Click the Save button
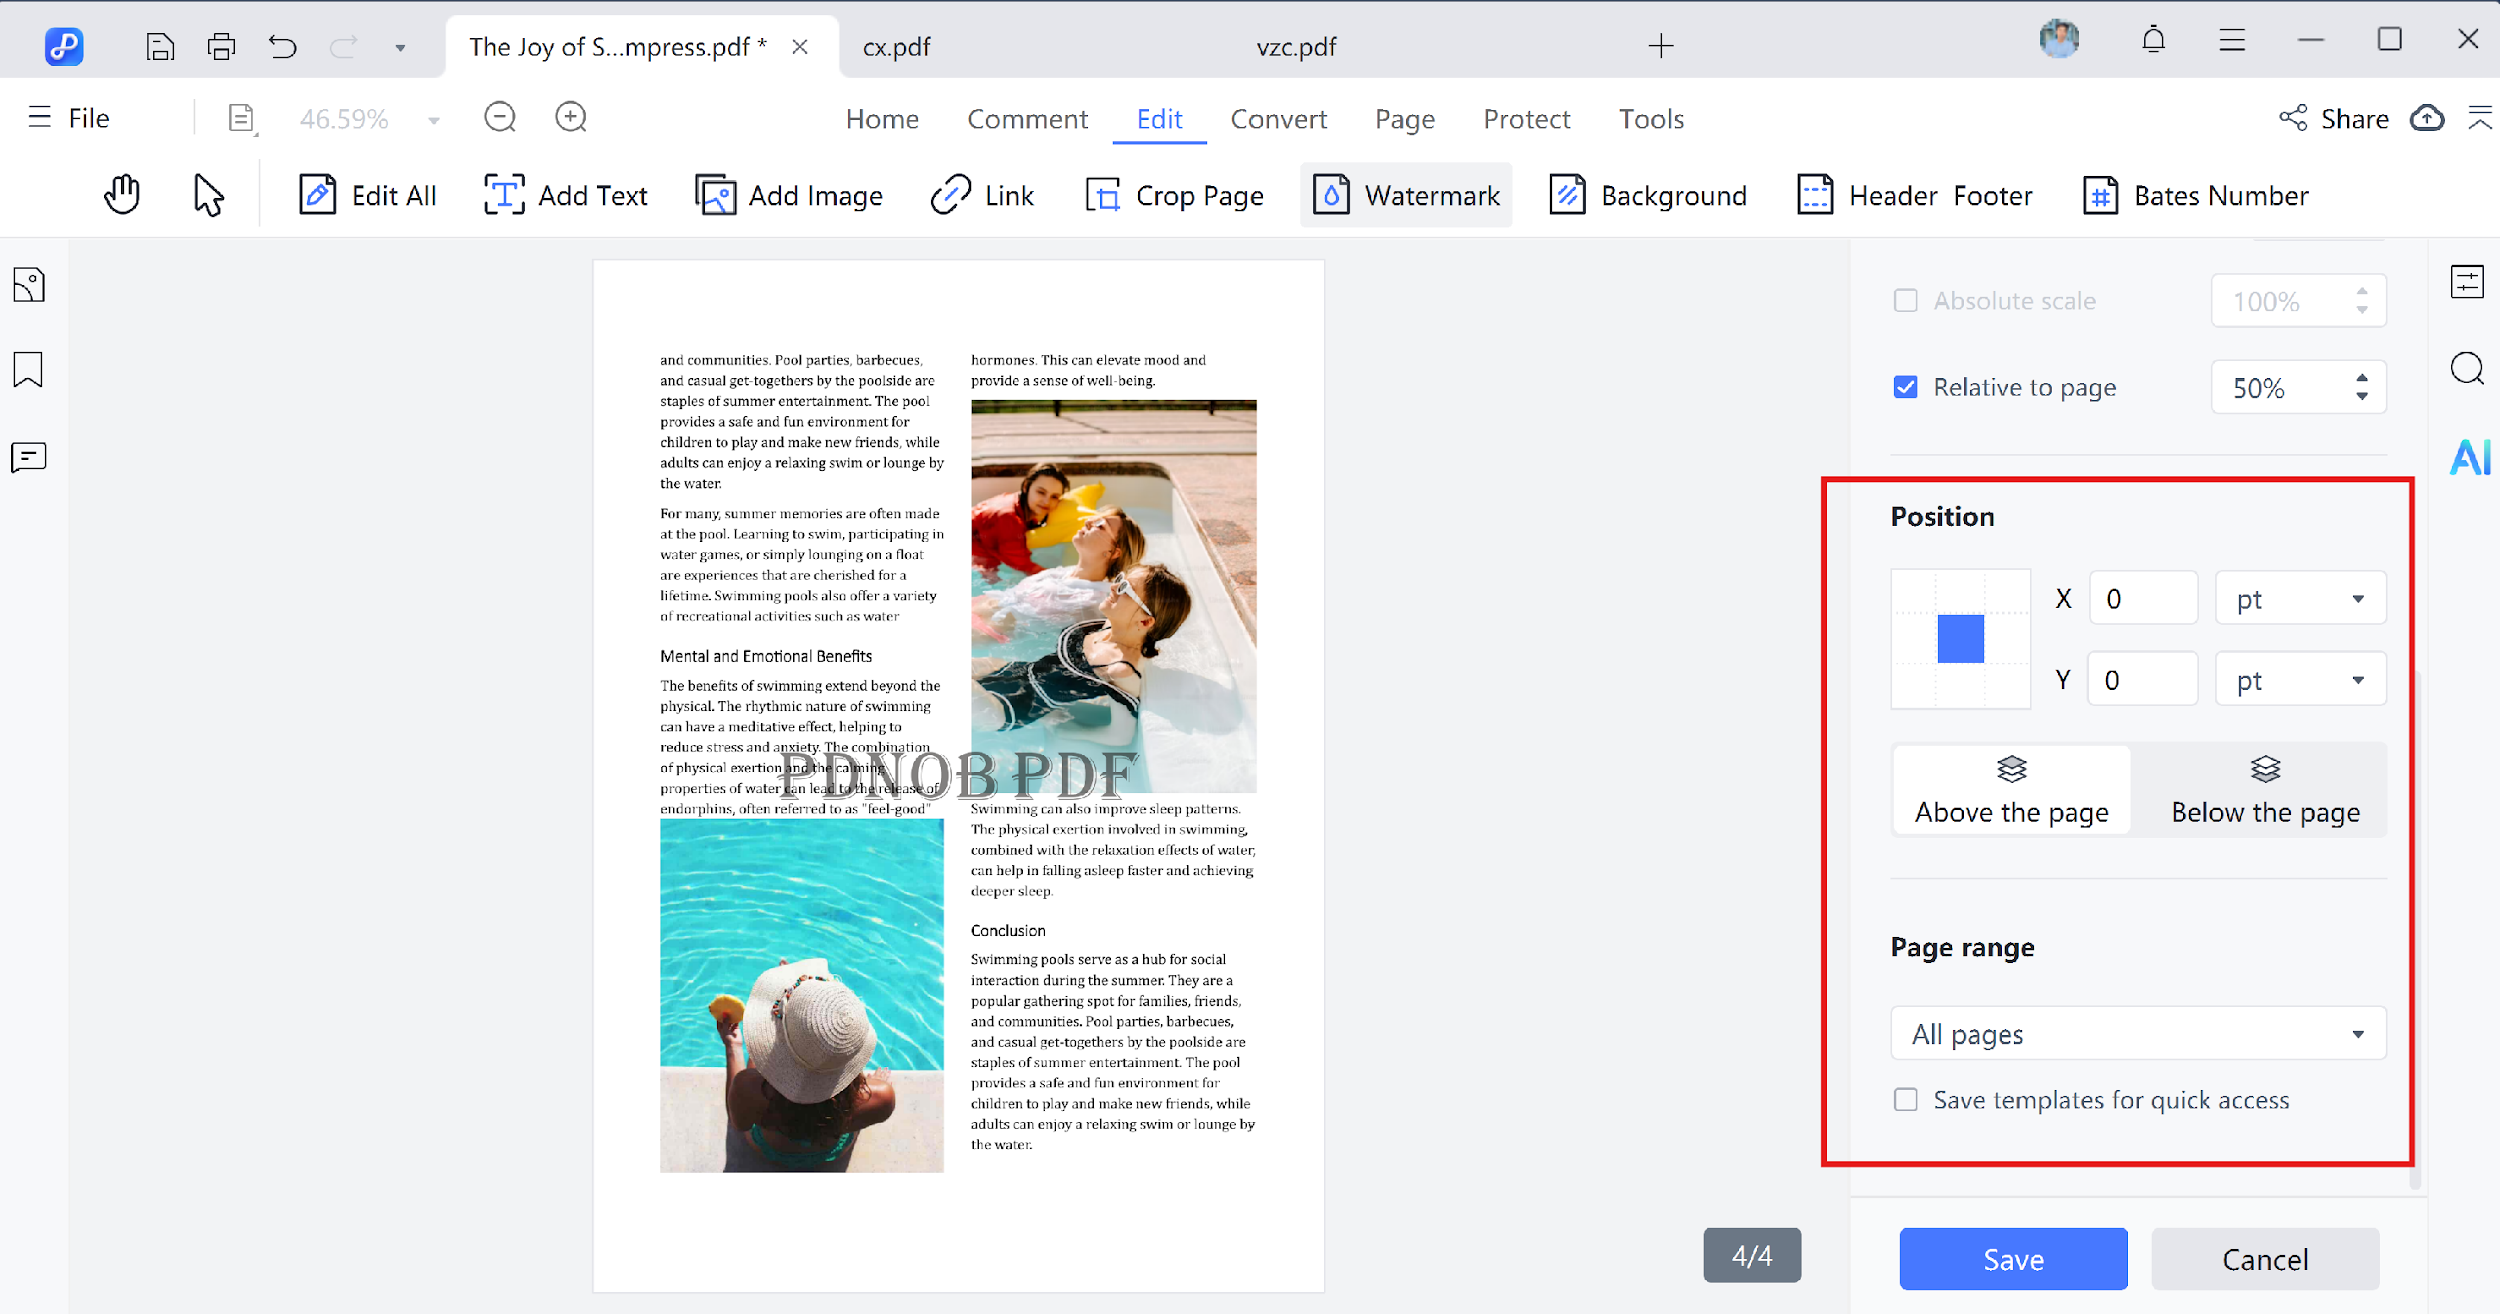 pyautogui.click(x=2012, y=1259)
